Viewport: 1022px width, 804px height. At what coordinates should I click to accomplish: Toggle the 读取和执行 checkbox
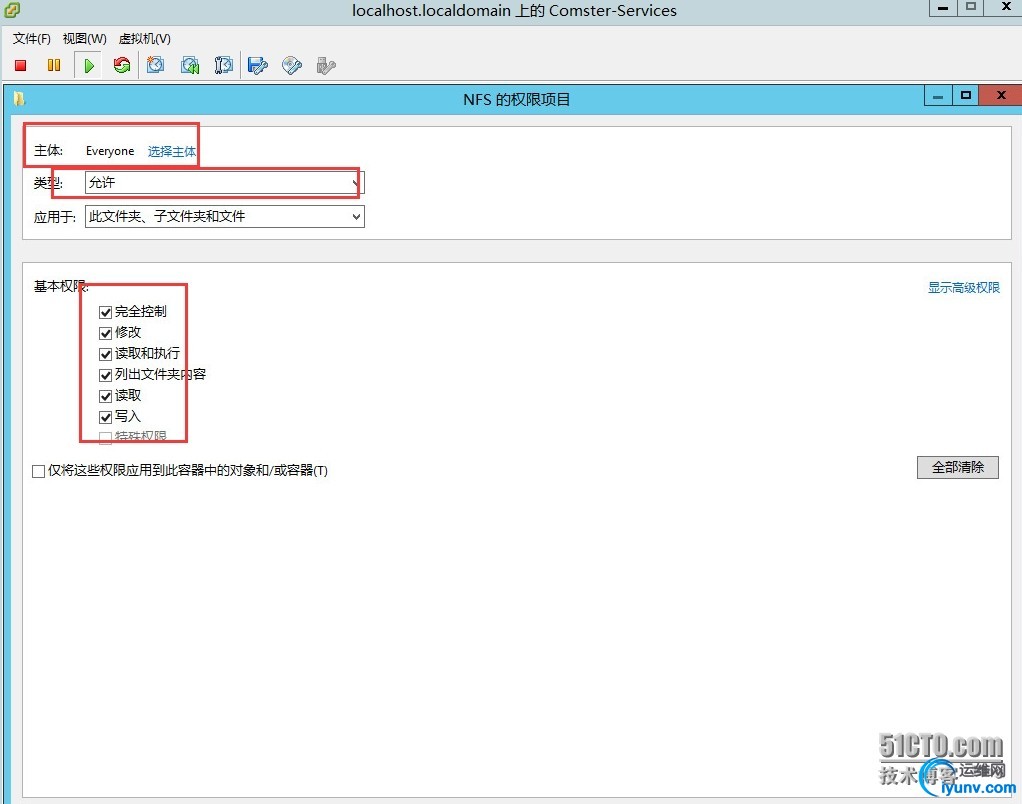coord(106,354)
